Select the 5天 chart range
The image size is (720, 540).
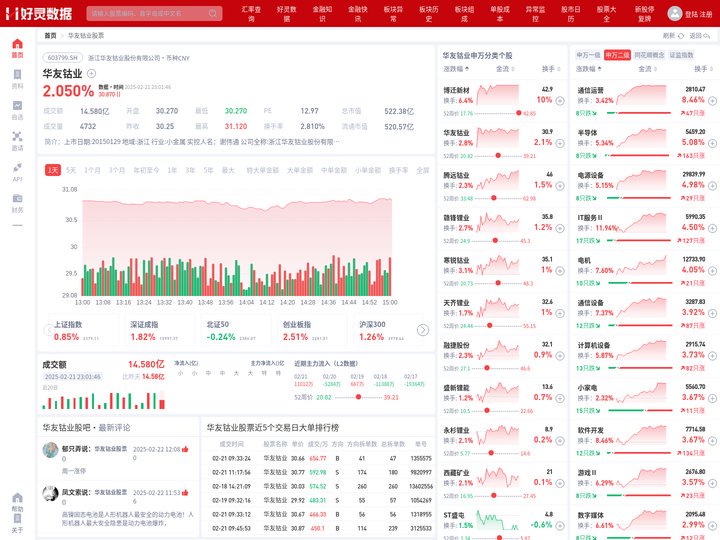(x=71, y=170)
